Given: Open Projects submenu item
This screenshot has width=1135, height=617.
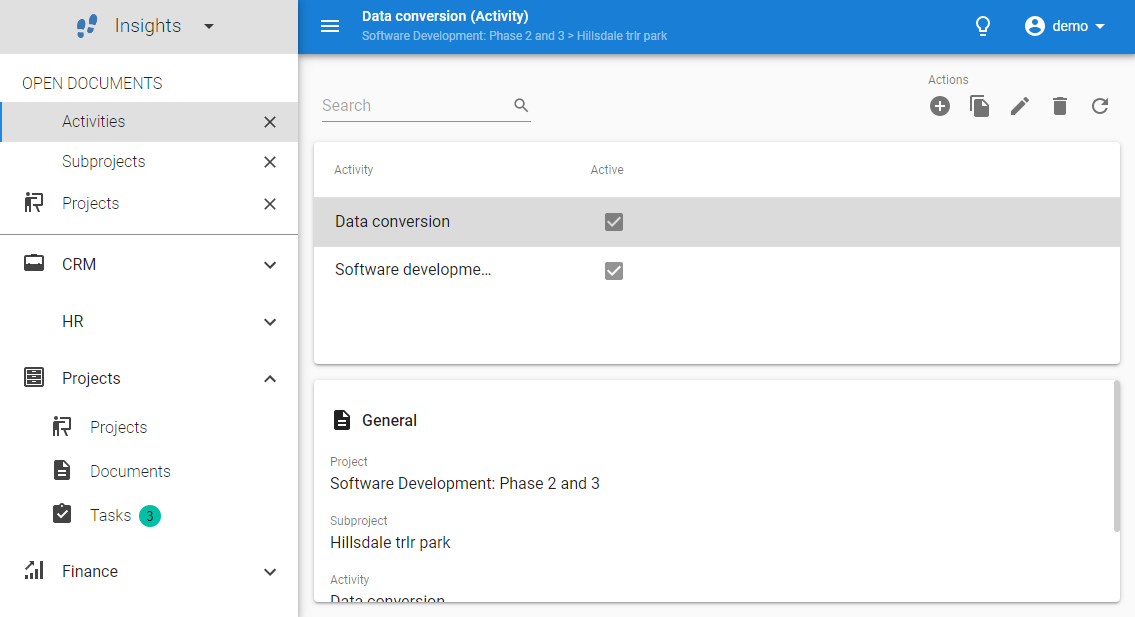Looking at the screenshot, I should [119, 427].
